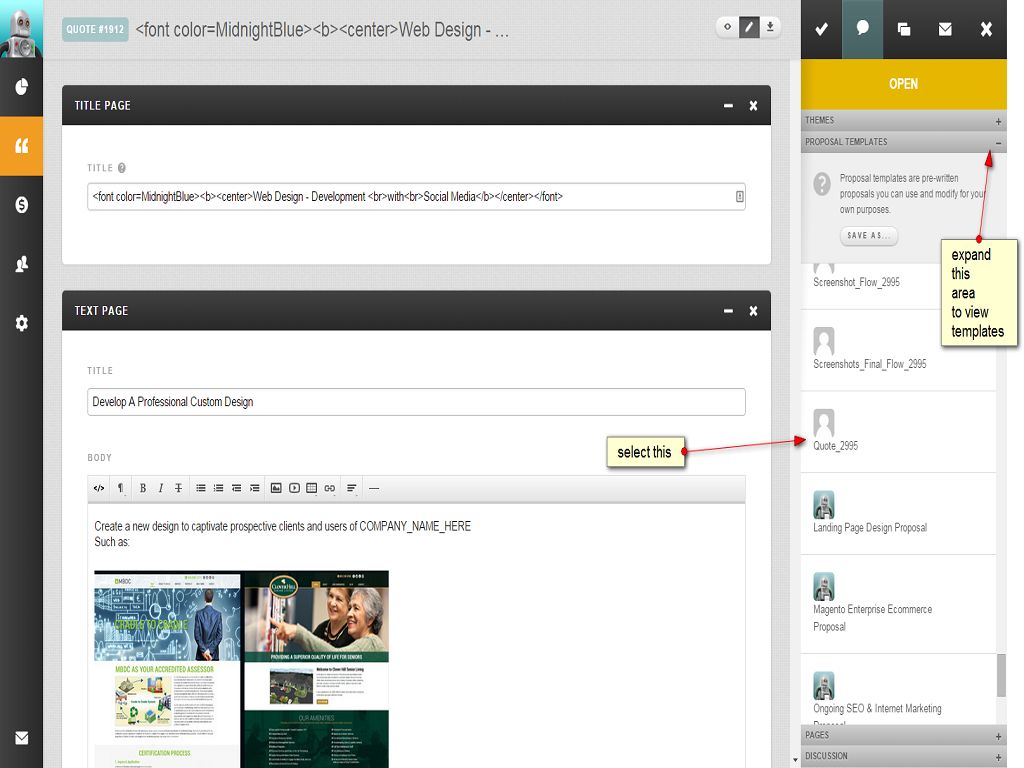1024x768 pixels.
Task: Insert an image using the editor toolbar
Action: click(276, 488)
